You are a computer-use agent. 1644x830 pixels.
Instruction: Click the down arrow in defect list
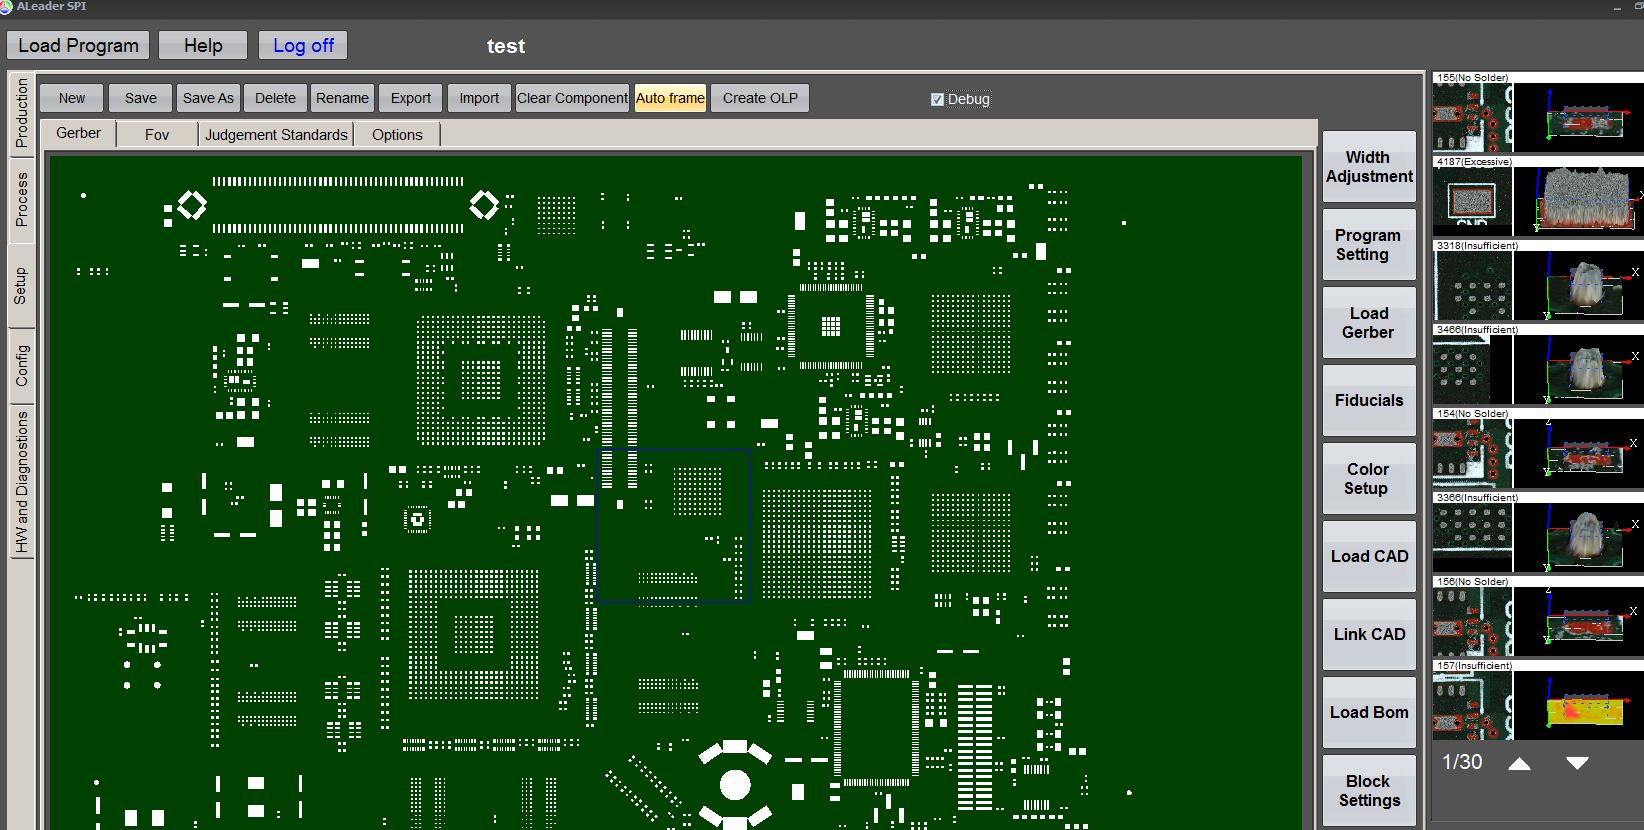(x=1577, y=763)
